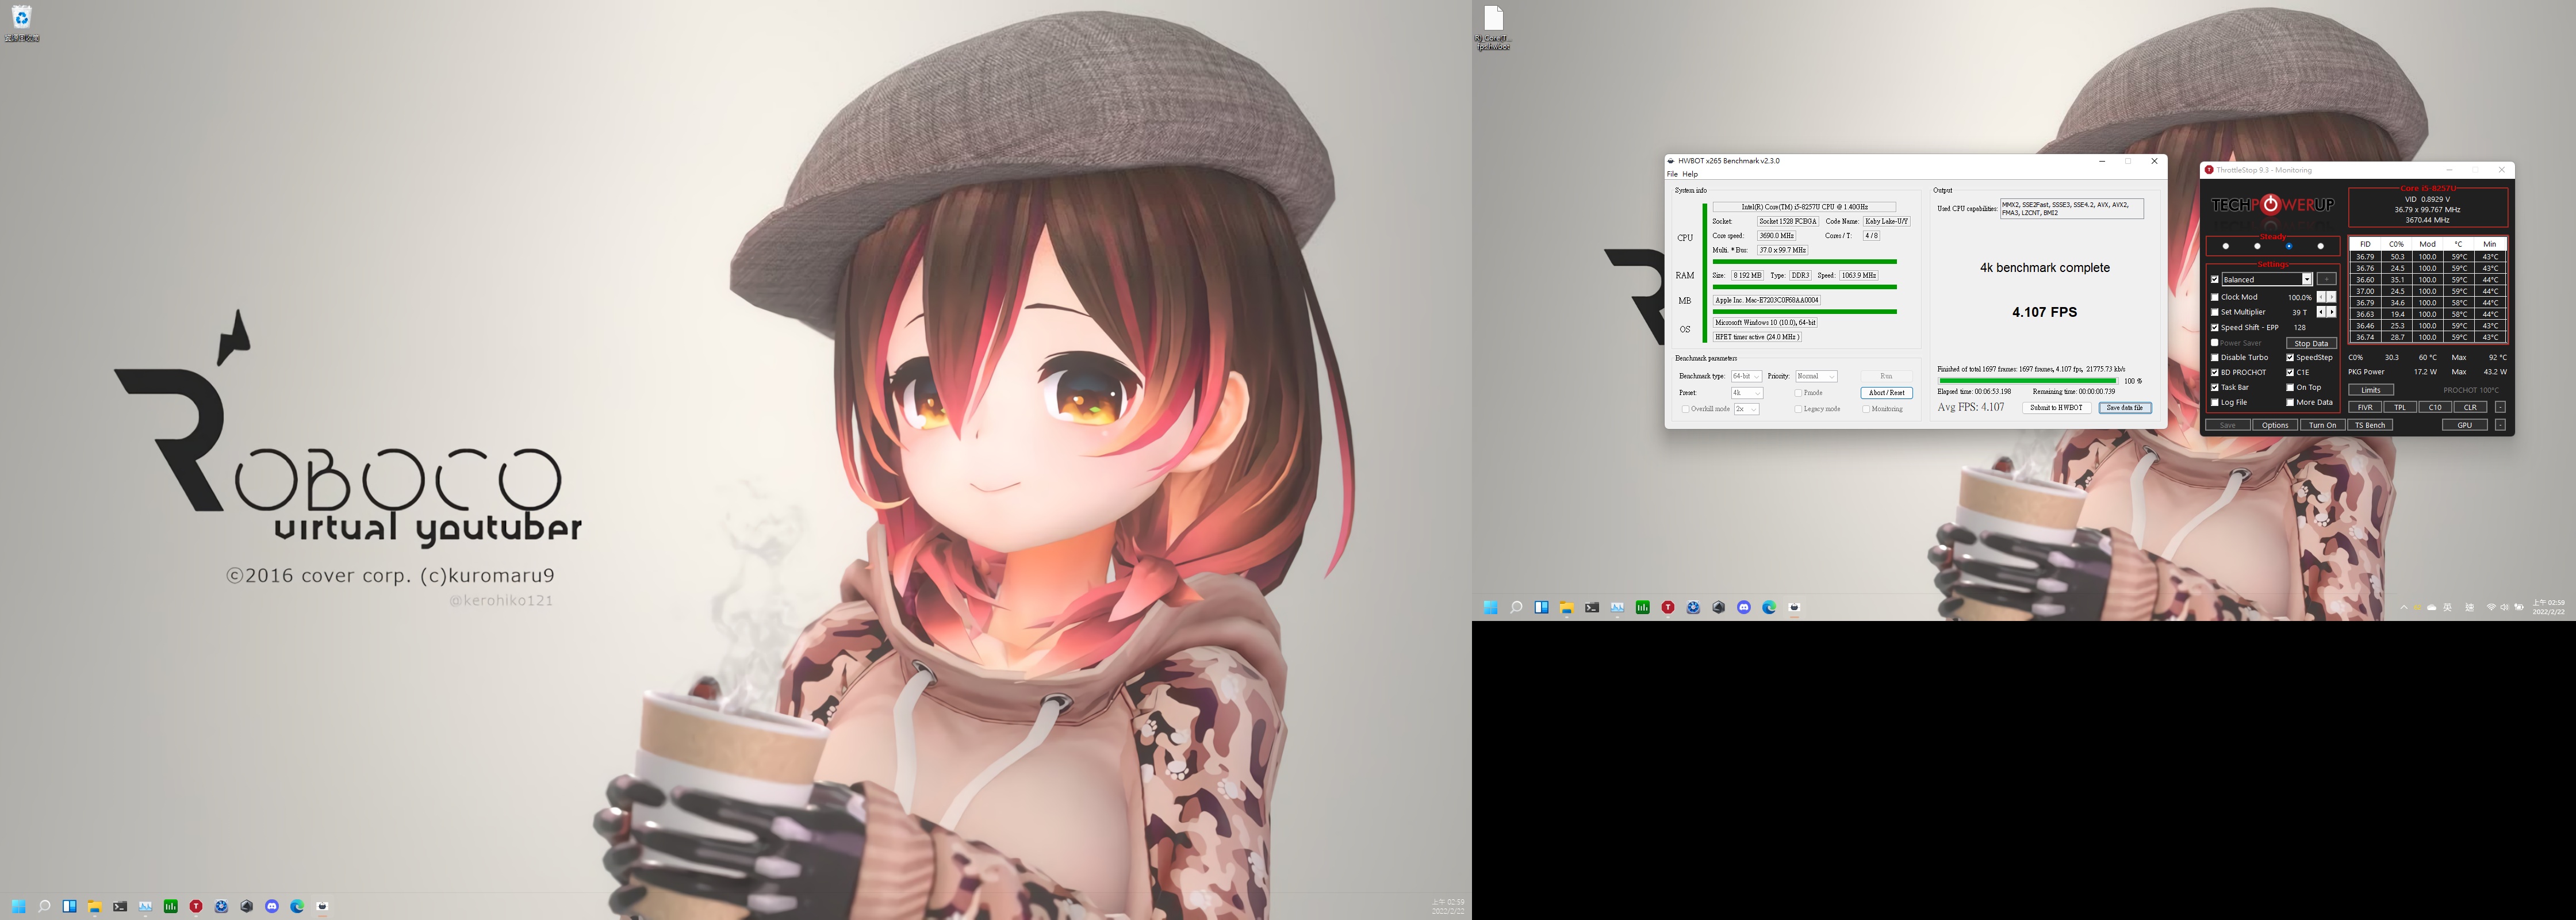
Task: Open Discord on the left monitor taskbar
Action: click(272, 906)
